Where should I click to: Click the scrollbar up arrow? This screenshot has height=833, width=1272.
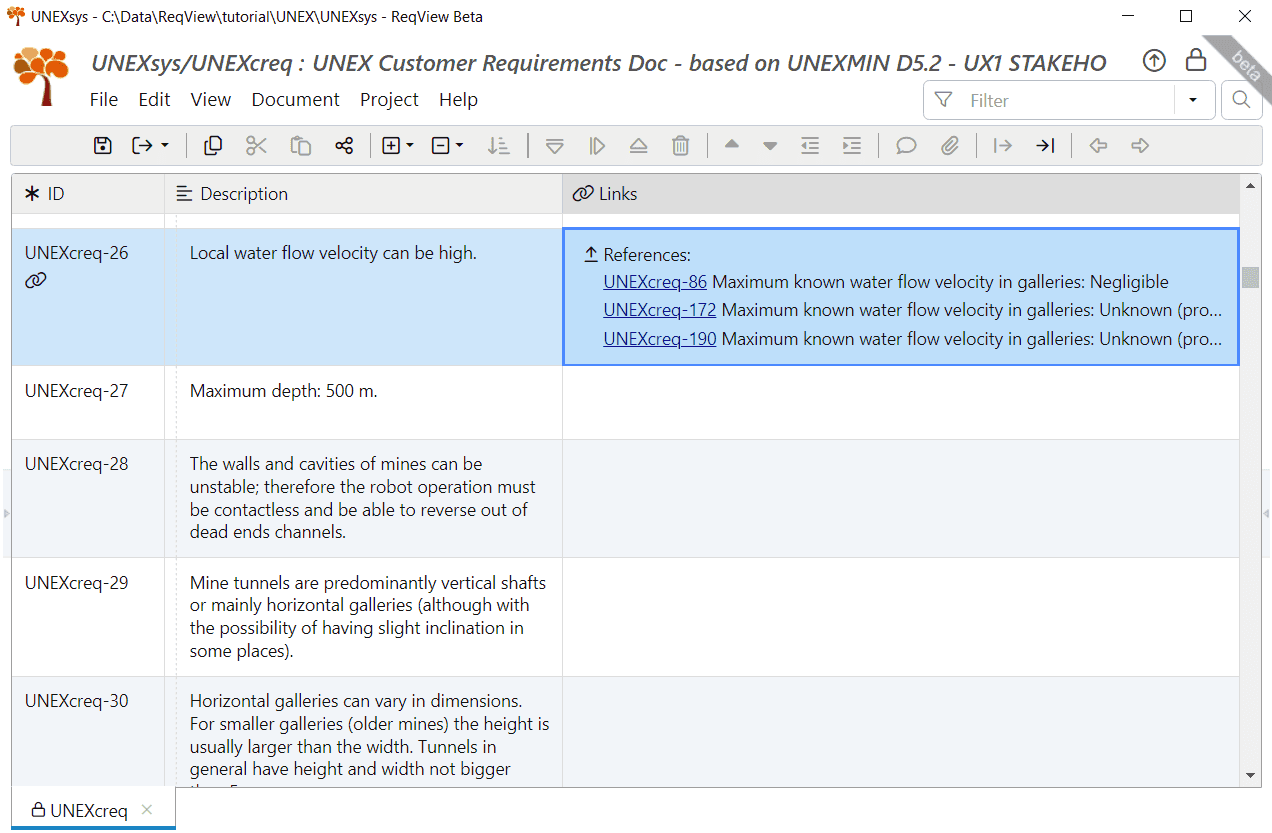1250,185
